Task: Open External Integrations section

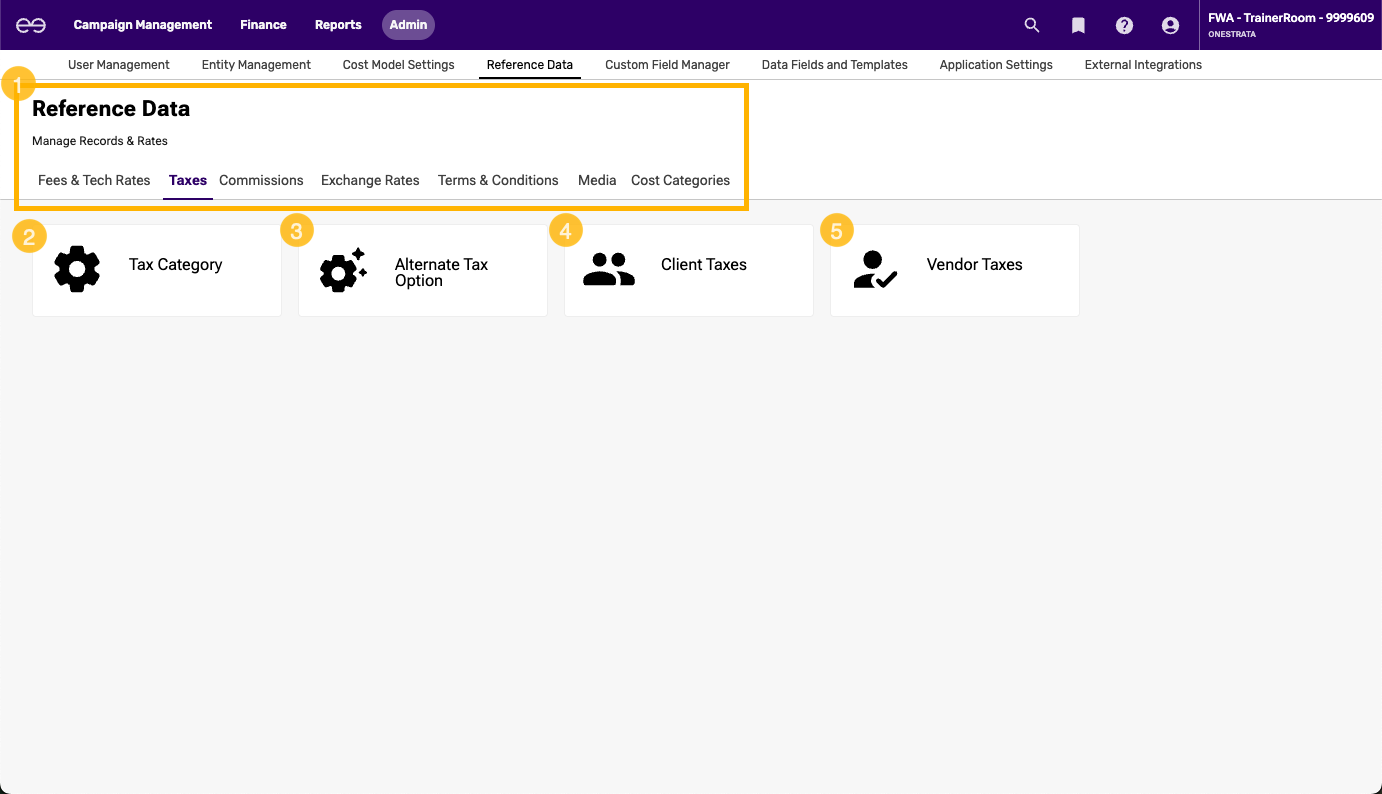Action: (x=1143, y=65)
